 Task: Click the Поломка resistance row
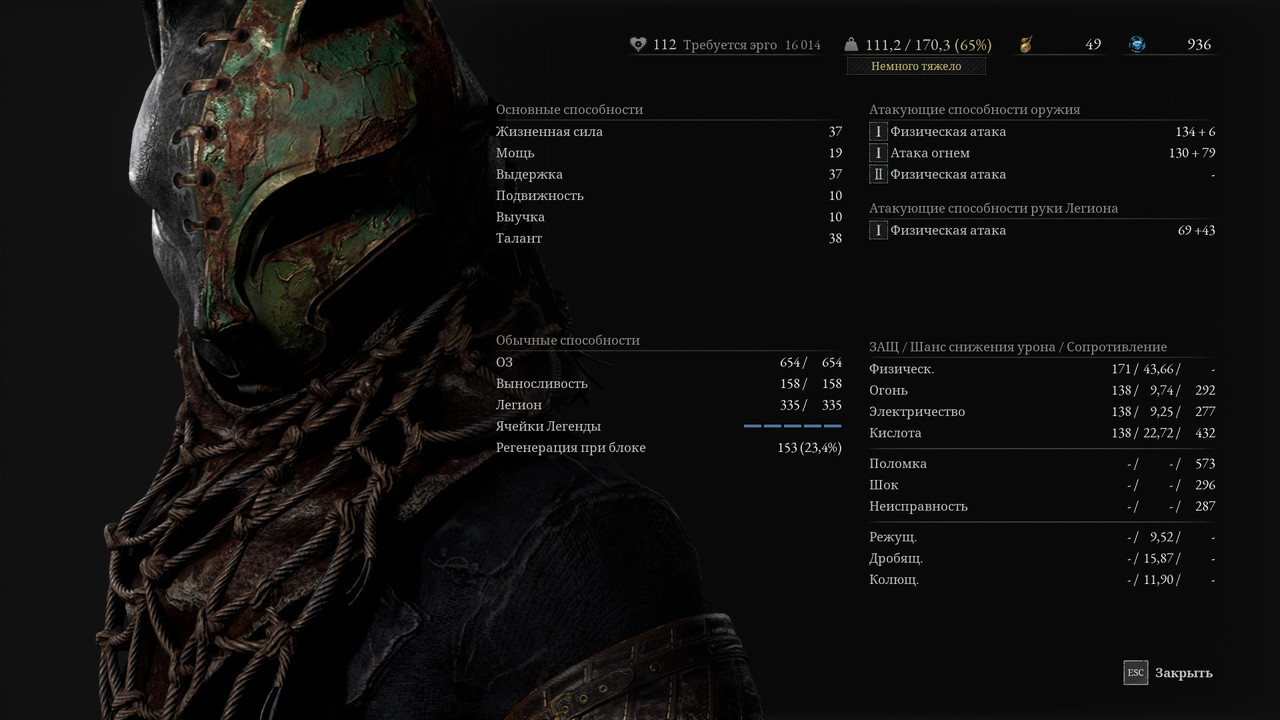tap(1042, 464)
